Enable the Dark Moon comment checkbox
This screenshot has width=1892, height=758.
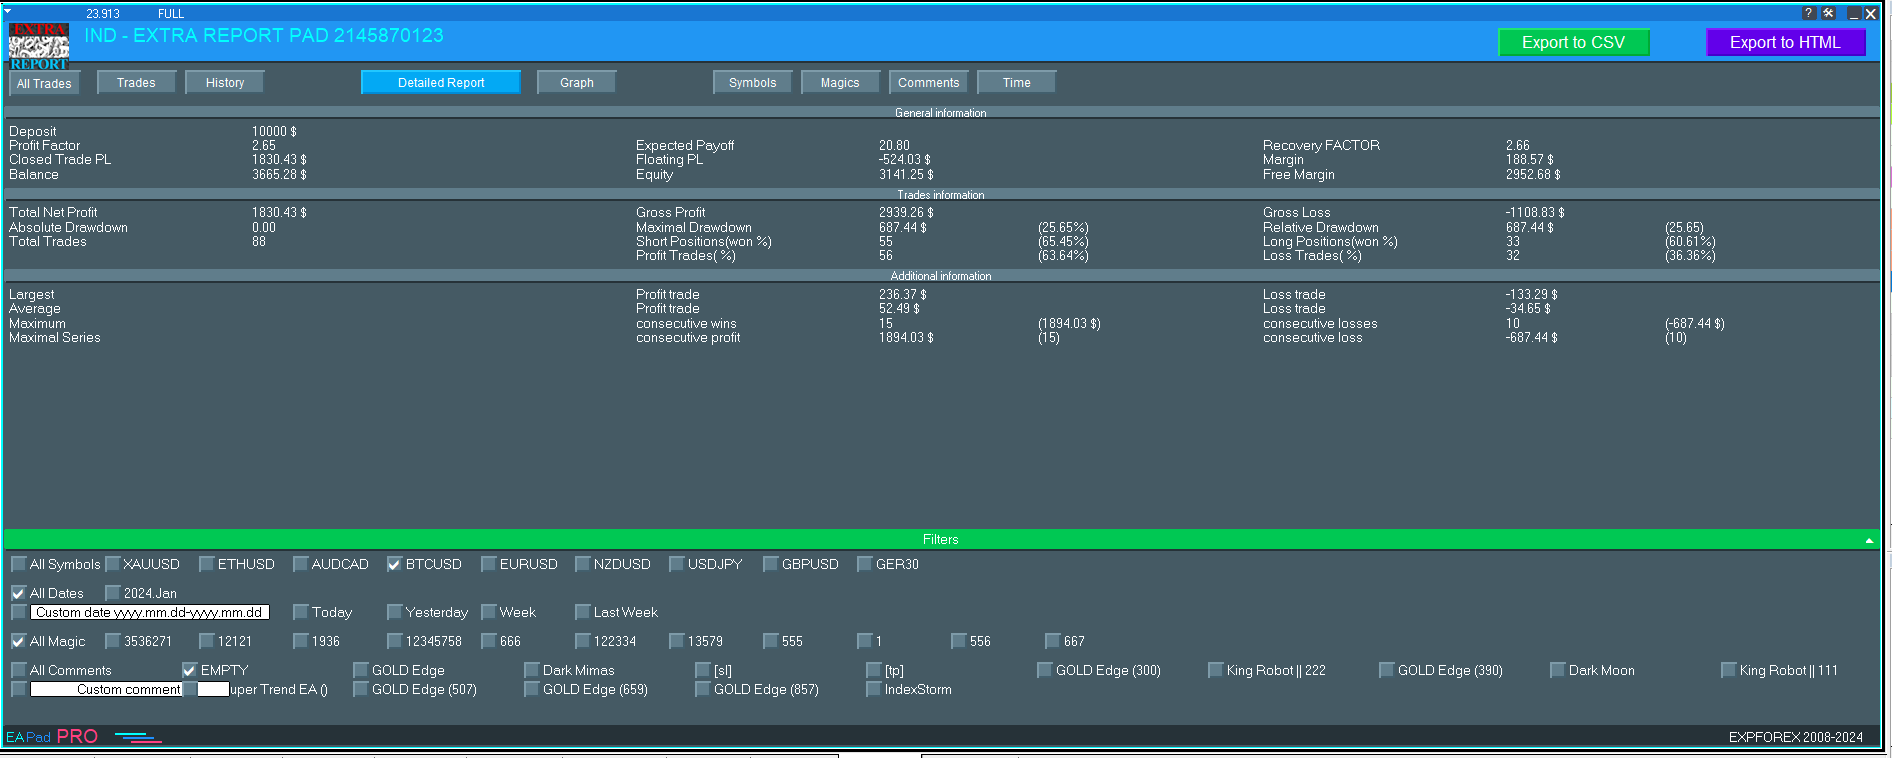(x=1557, y=670)
